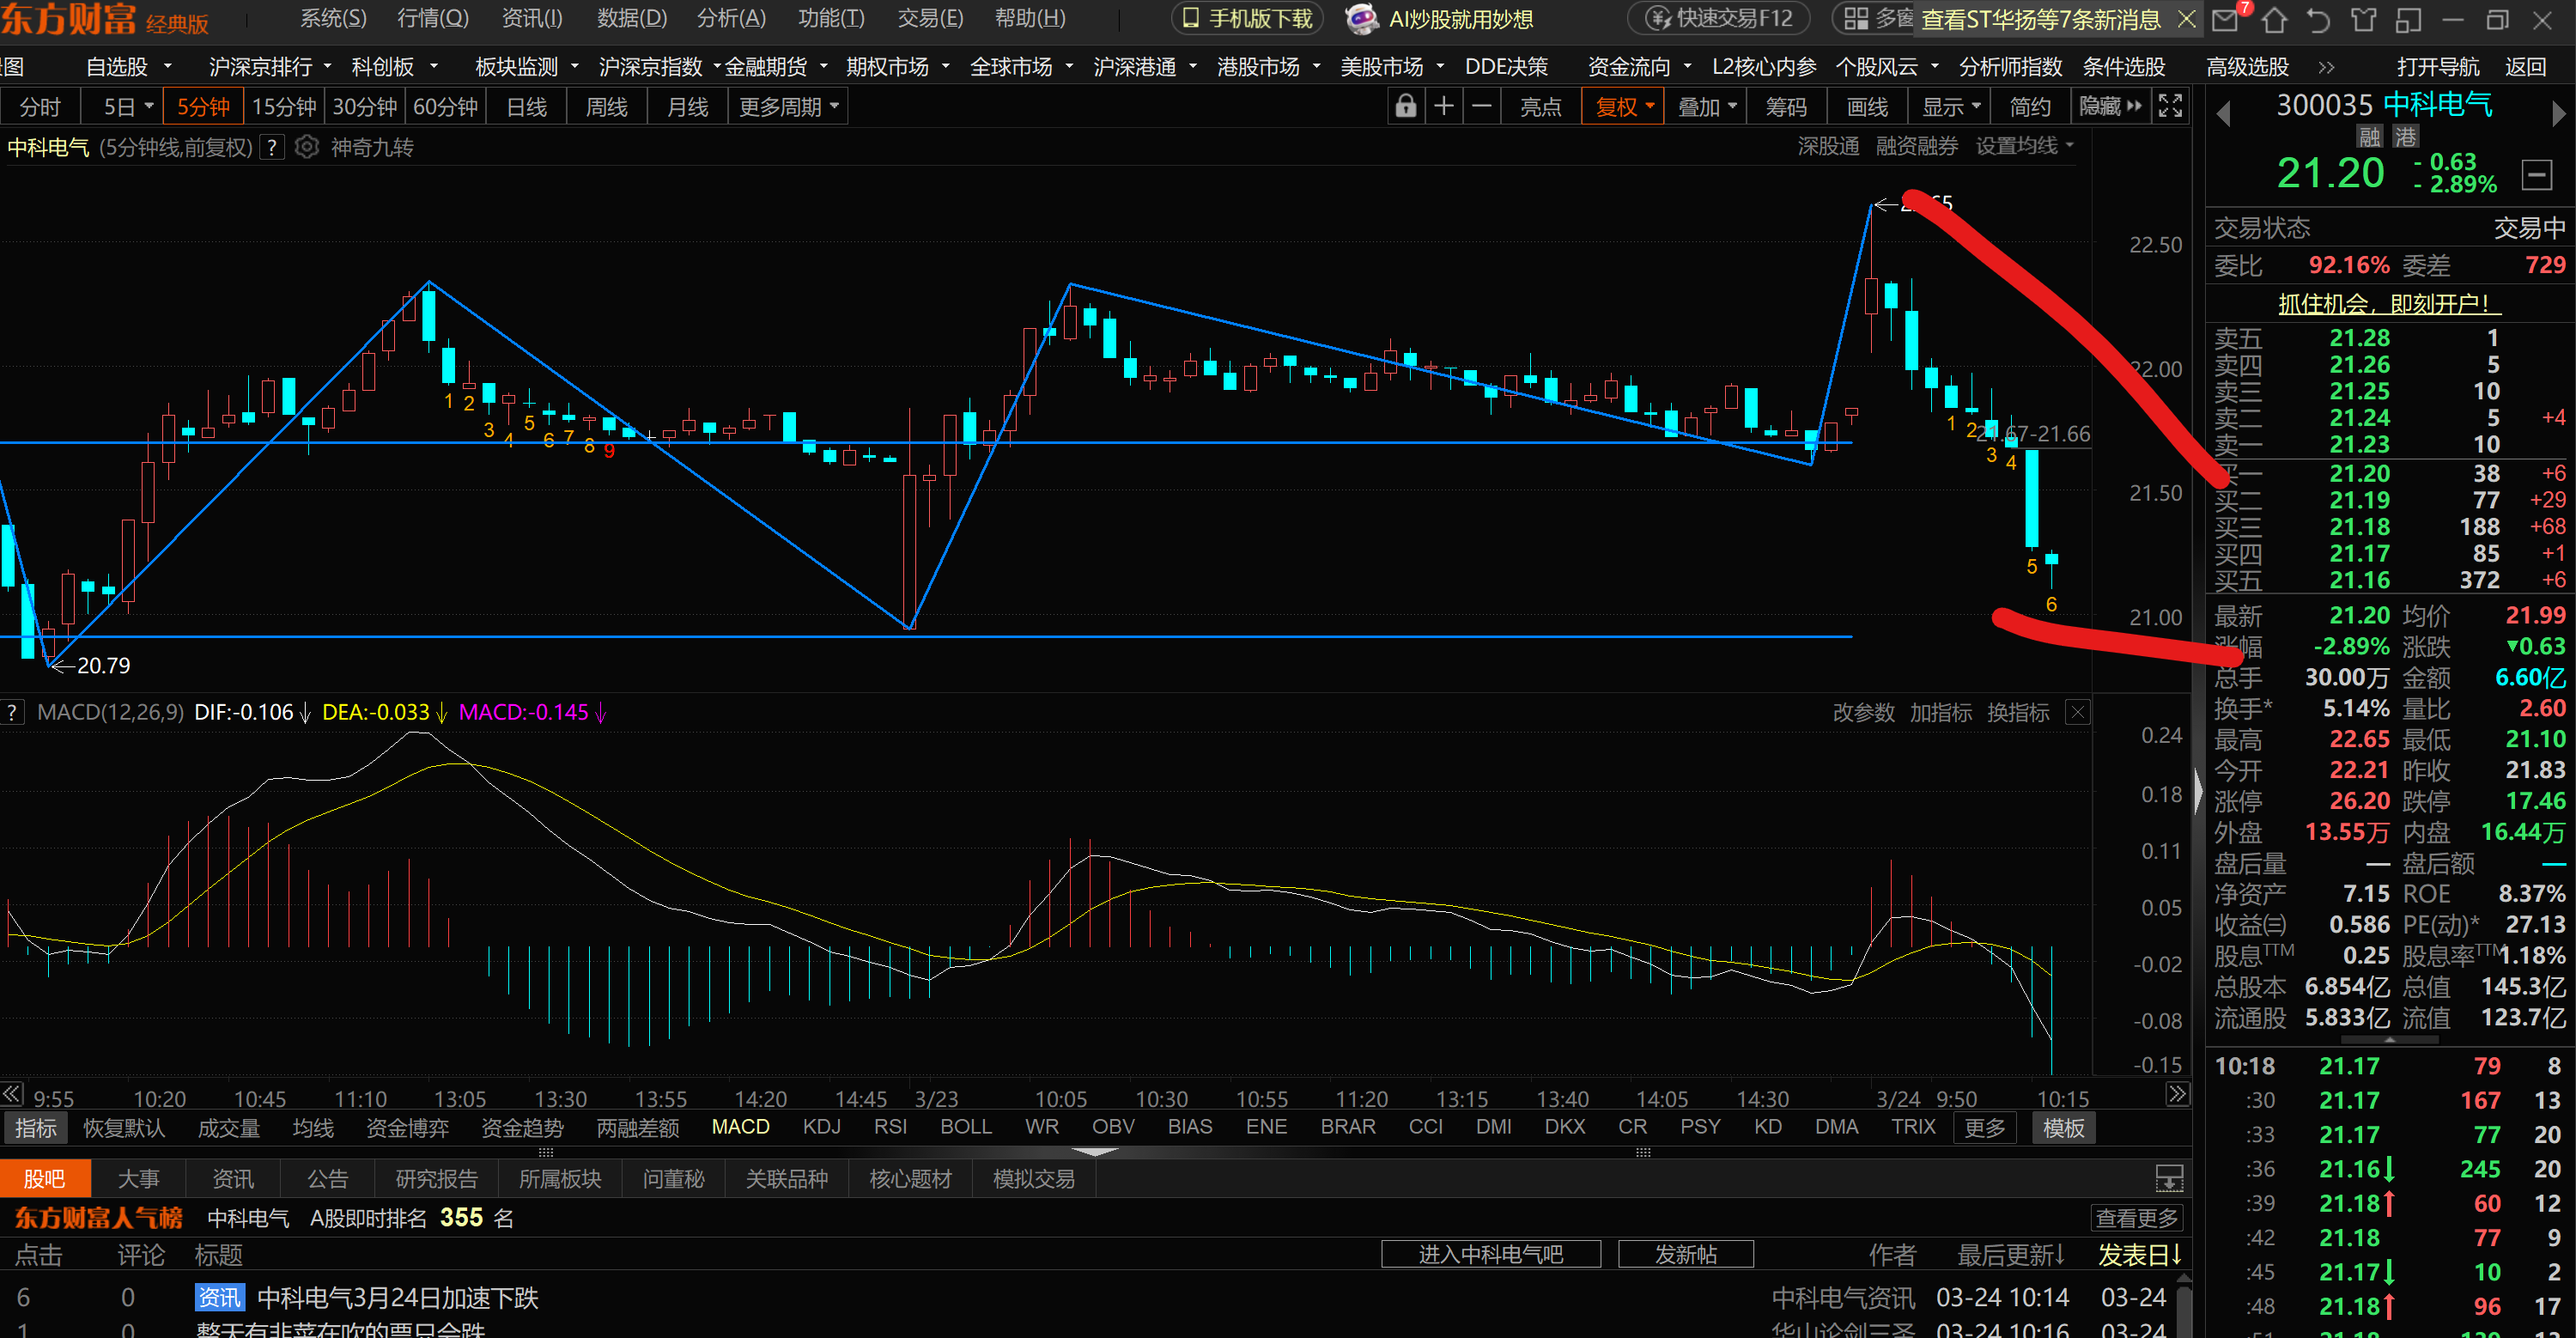Toggle fullscreen chart view icon
Viewport: 2576px width, 1338px height.
click(x=2170, y=106)
